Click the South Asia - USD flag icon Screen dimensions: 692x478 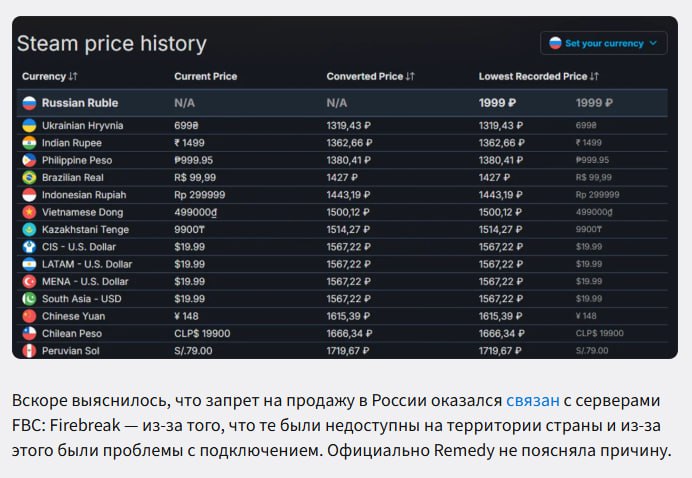tap(29, 298)
